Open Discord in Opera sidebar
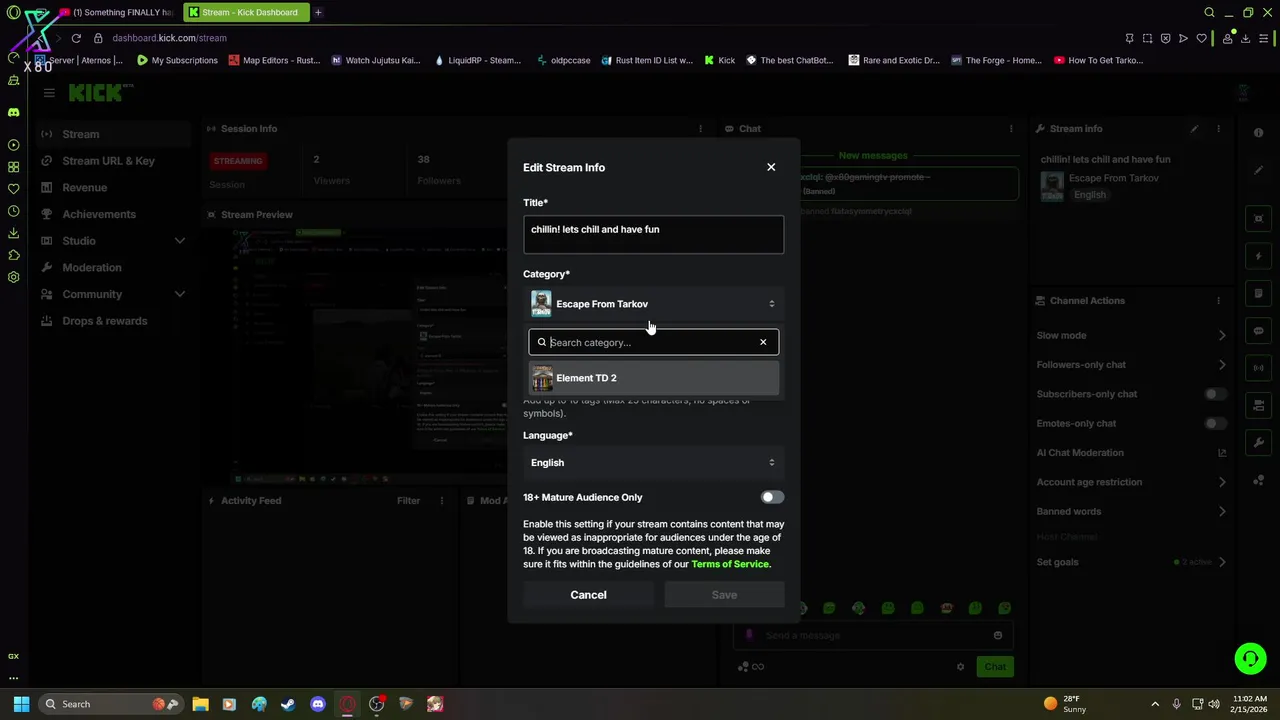 click(x=13, y=112)
